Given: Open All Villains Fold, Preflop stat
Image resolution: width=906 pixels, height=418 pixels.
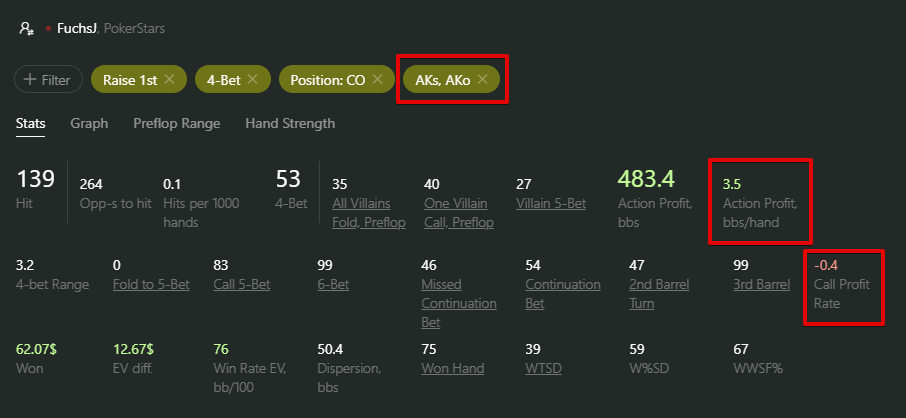Looking at the screenshot, I should coord(368,213).
